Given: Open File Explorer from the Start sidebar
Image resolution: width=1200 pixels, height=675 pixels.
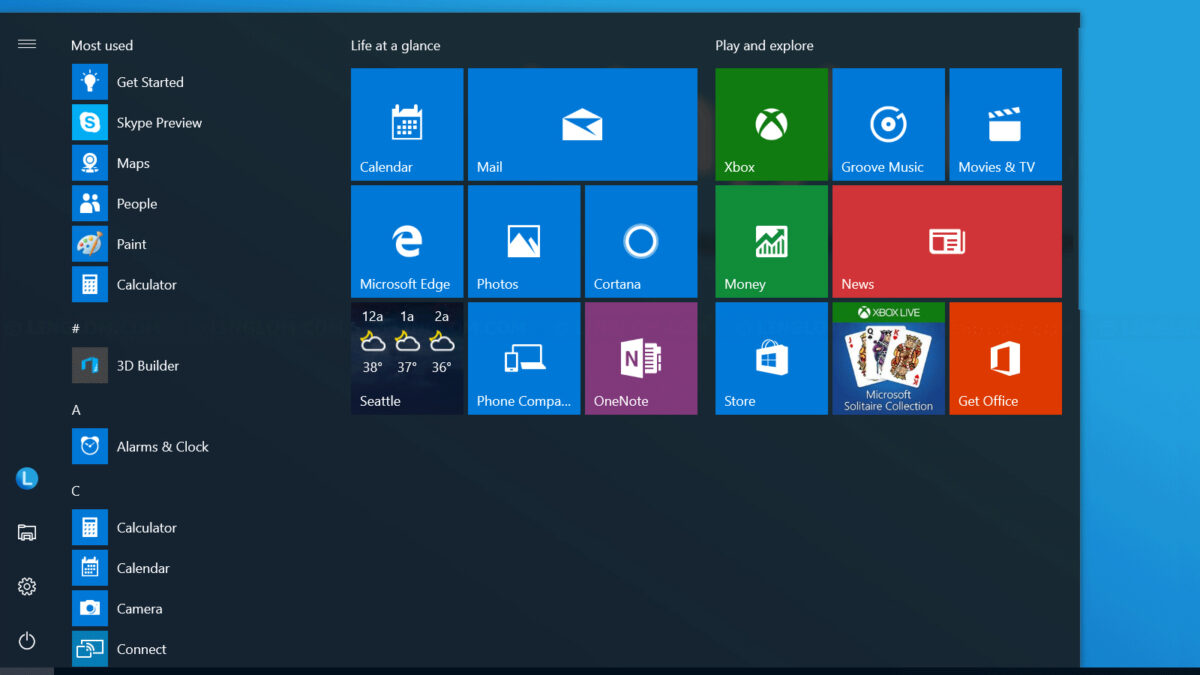Looking at the screenshot, I should tap(27, 533).
